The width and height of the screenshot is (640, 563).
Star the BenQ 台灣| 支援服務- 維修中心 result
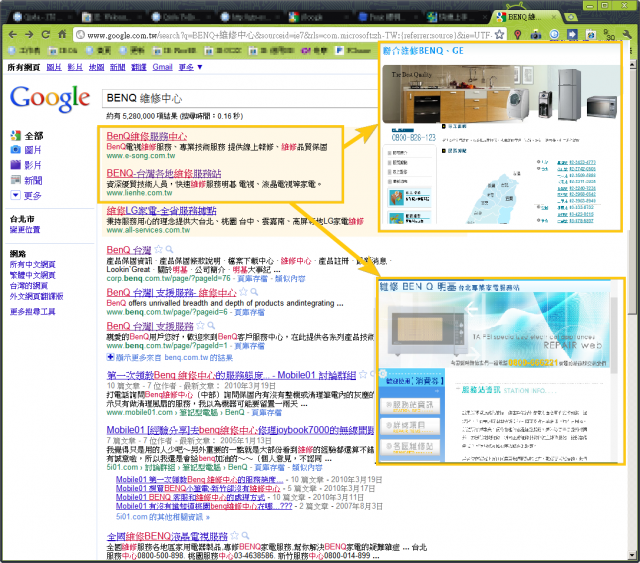tap(243, 292)
